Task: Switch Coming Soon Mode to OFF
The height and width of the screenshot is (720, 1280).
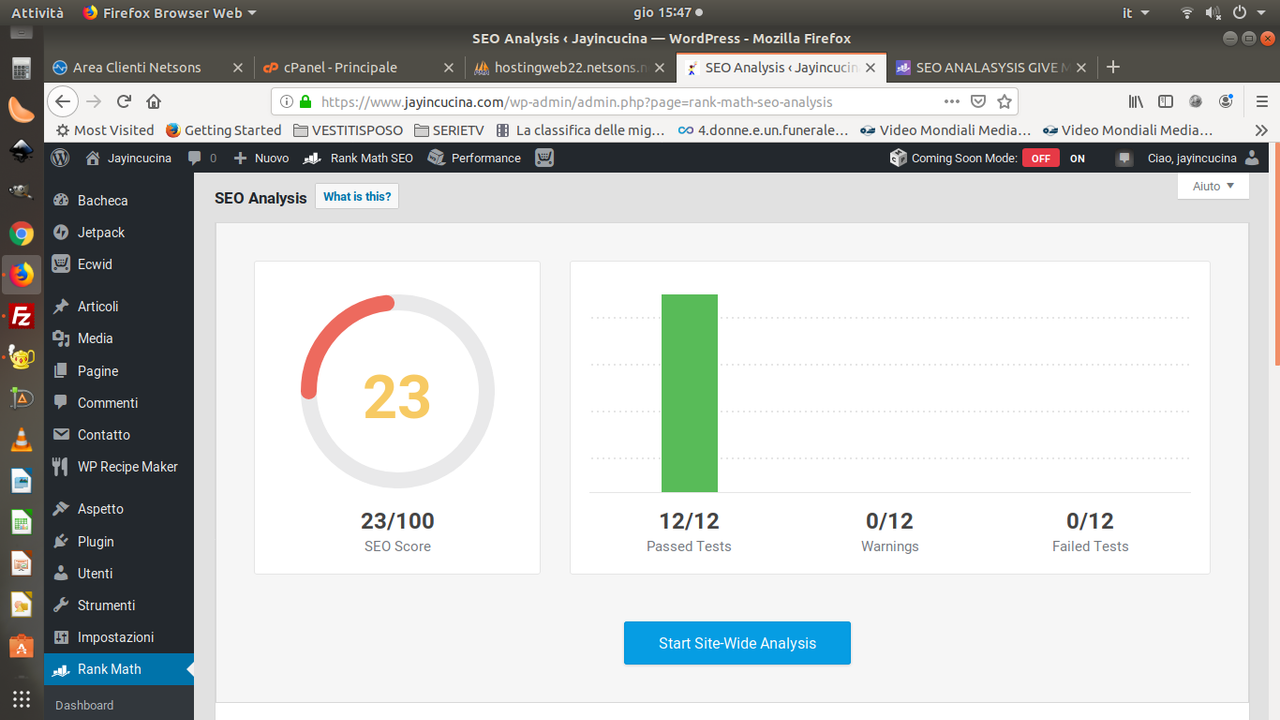Action: click(x=1041, y=158)
